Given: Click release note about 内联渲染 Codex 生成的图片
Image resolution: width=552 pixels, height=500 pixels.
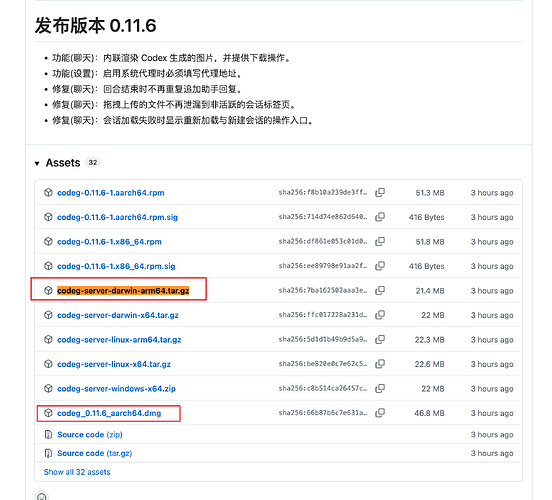Looking at the screenshot, I should coord(172,58).
